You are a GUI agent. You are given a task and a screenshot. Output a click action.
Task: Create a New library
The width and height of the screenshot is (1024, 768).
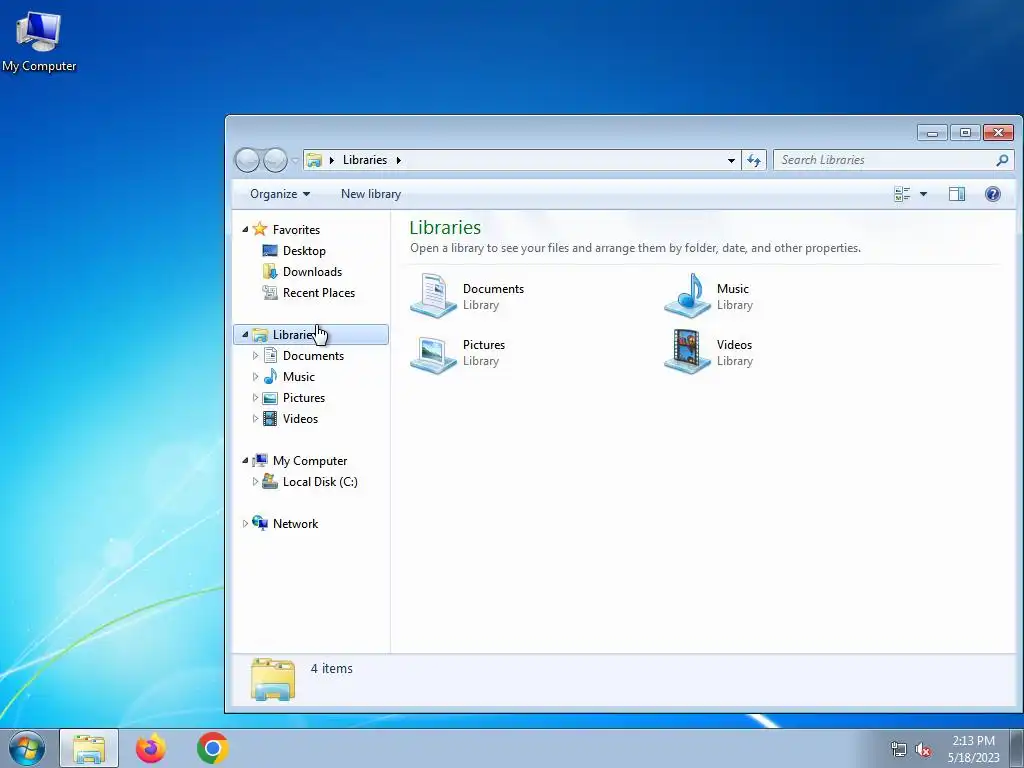point(371,194)
